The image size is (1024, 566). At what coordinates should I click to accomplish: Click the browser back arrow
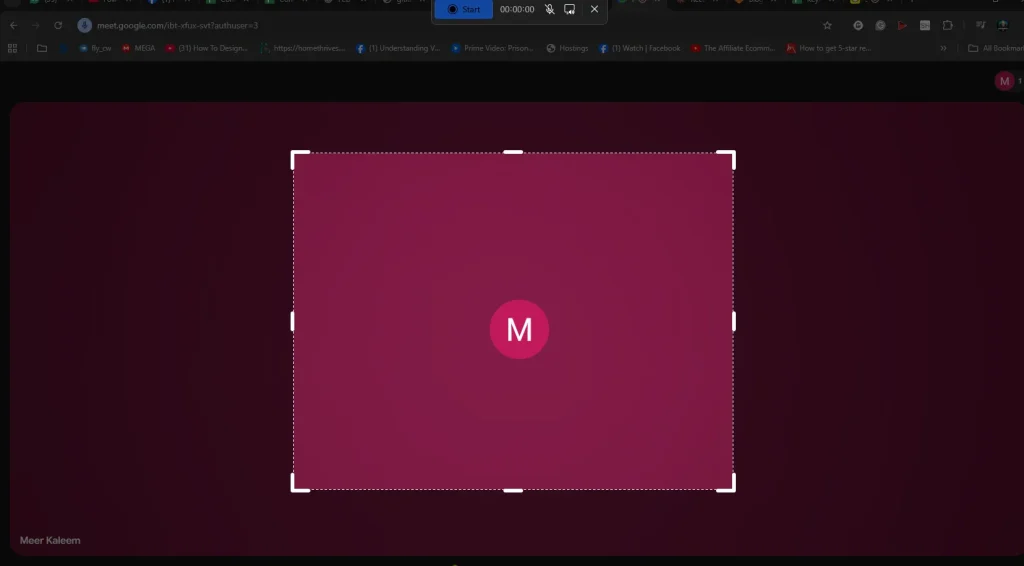click(14, 25)
